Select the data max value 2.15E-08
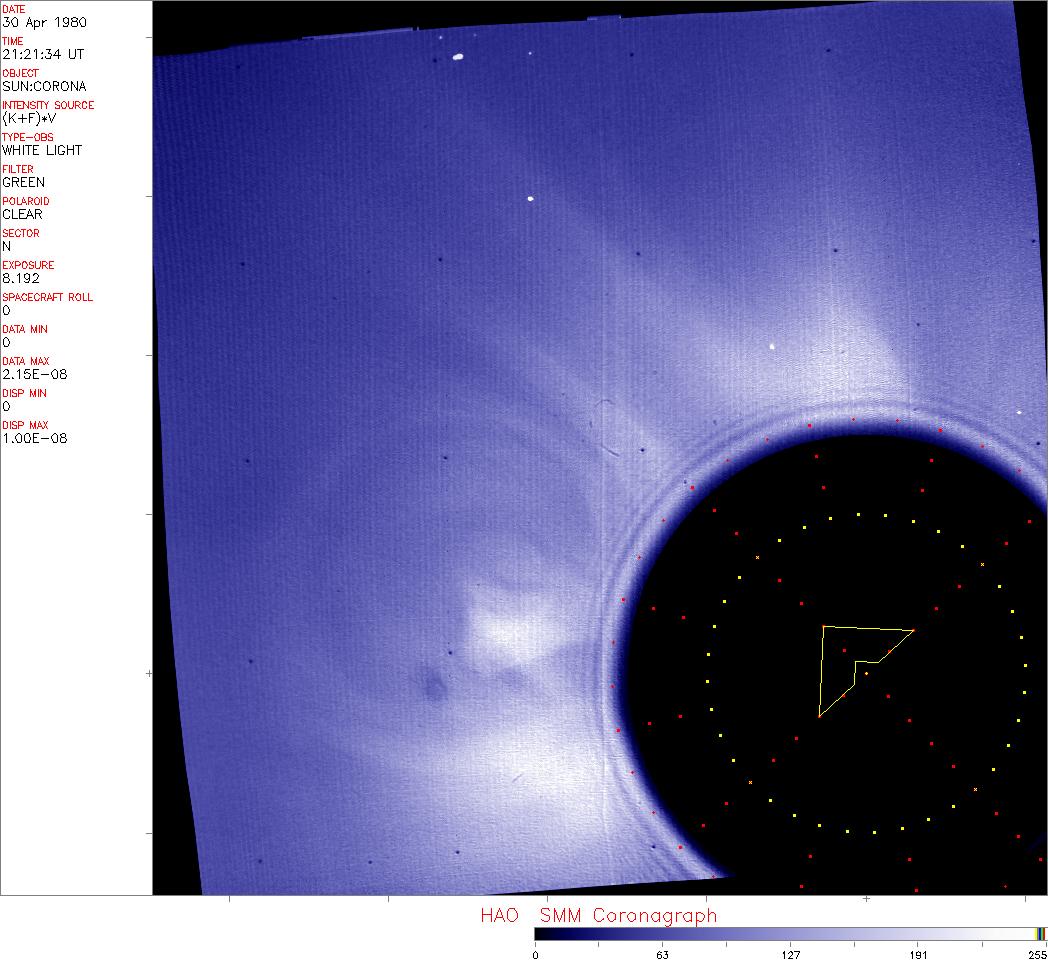Viewport: 1048px width, 960px height. 34,374
